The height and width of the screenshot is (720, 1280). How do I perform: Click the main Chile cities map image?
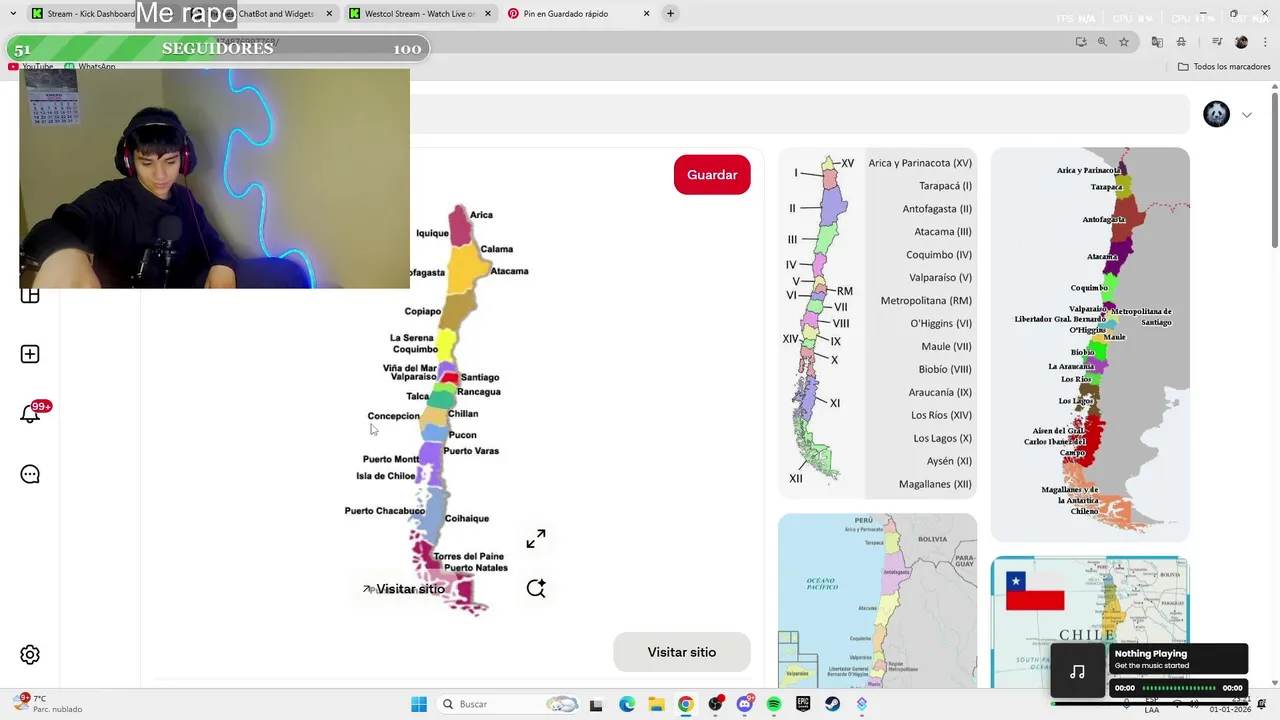(x=449, y=410)
